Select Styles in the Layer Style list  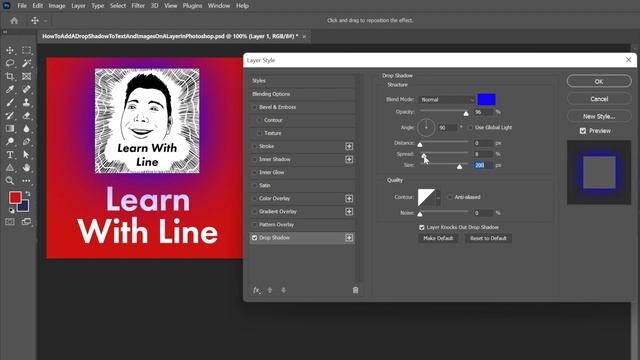click(302, 81)
